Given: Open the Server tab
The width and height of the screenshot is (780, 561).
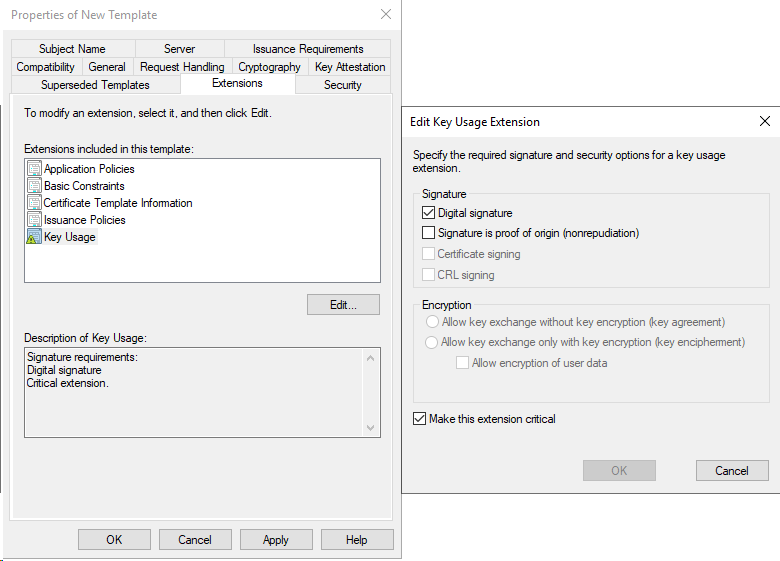Looking at the screenshot, I should (x=180, y=49).
